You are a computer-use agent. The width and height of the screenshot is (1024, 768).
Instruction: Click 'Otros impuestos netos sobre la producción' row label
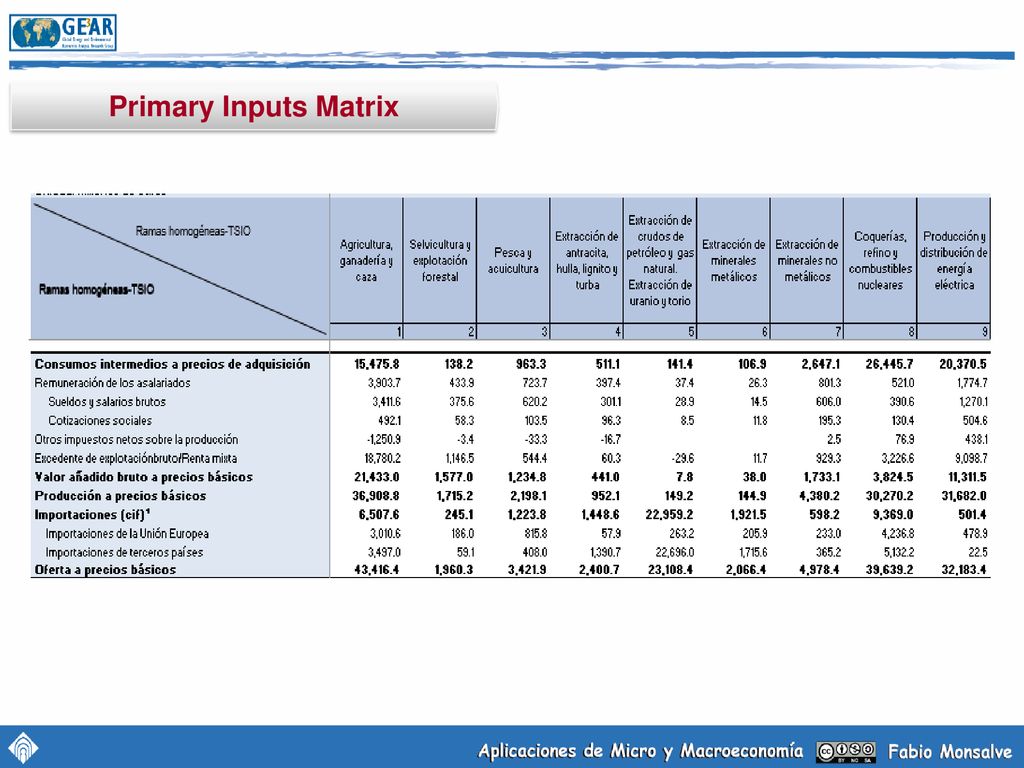[x=136, y=440]
